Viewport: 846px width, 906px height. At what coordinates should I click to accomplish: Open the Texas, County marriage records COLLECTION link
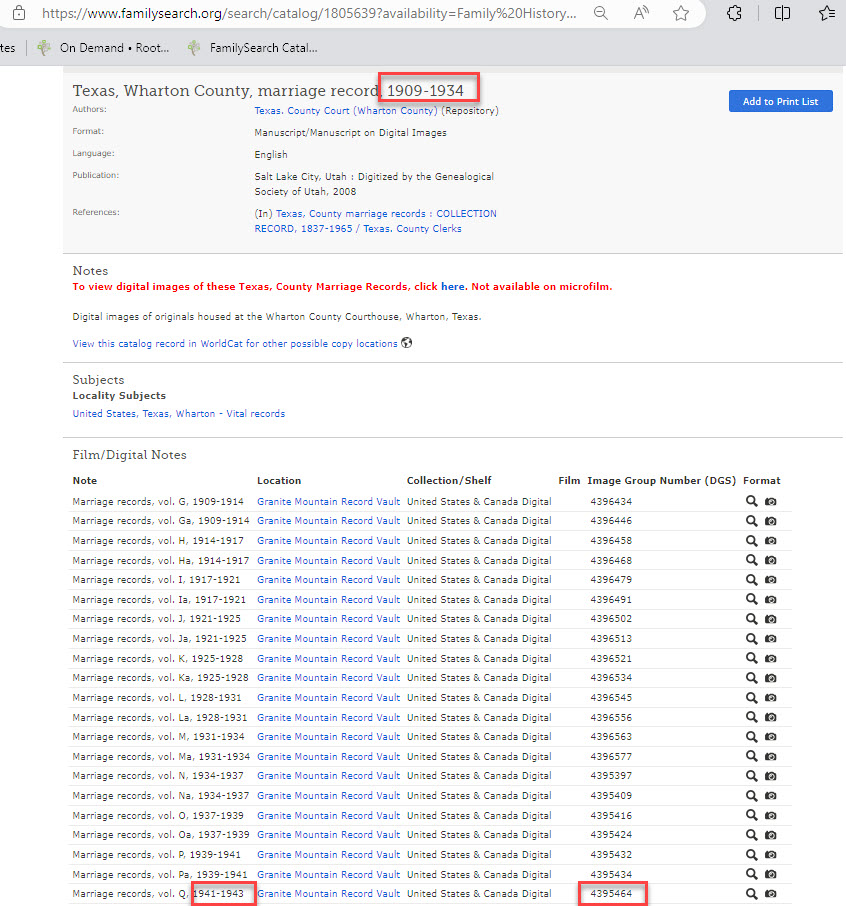[x=376, y=221]
